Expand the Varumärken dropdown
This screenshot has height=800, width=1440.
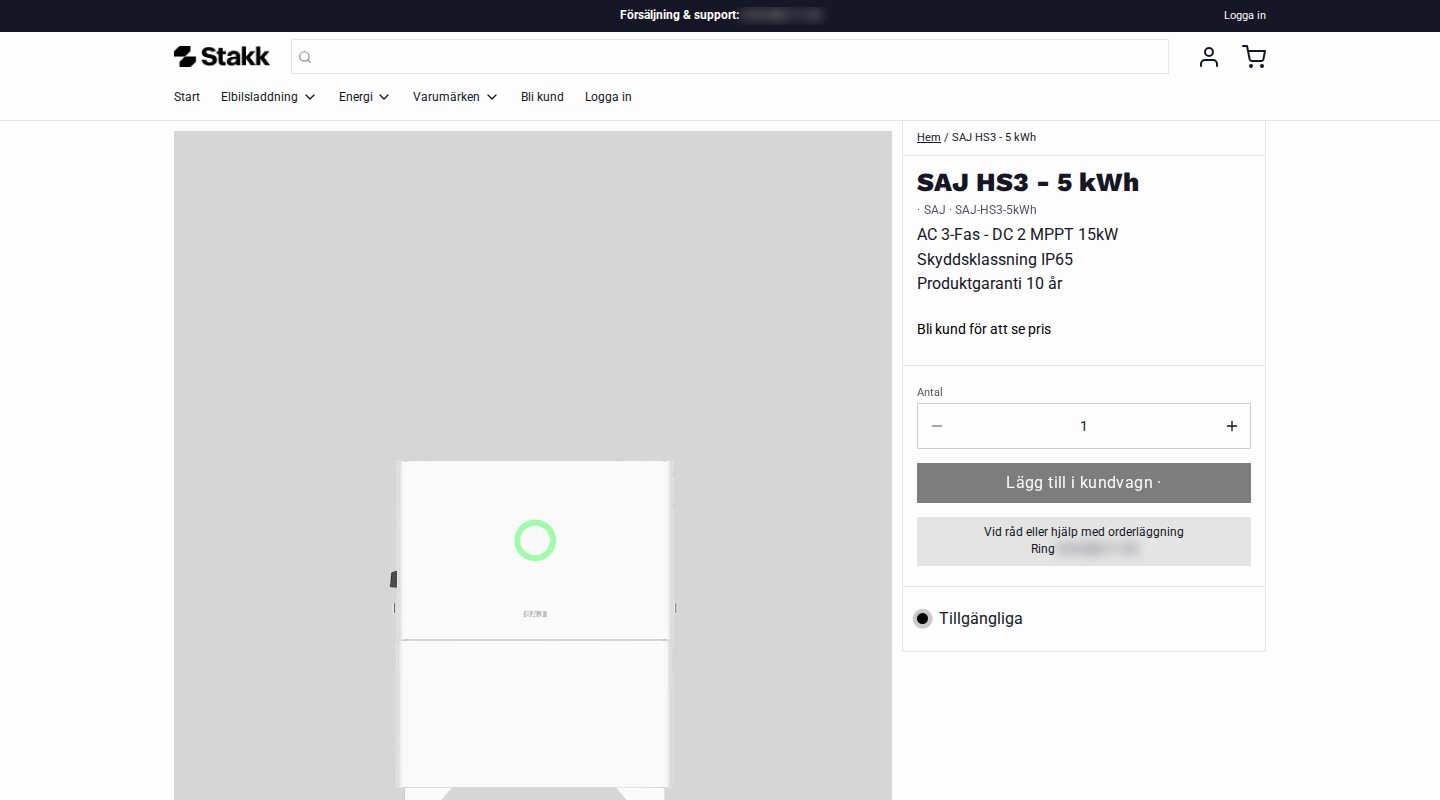pyautogui.click(x=455, y=97)
